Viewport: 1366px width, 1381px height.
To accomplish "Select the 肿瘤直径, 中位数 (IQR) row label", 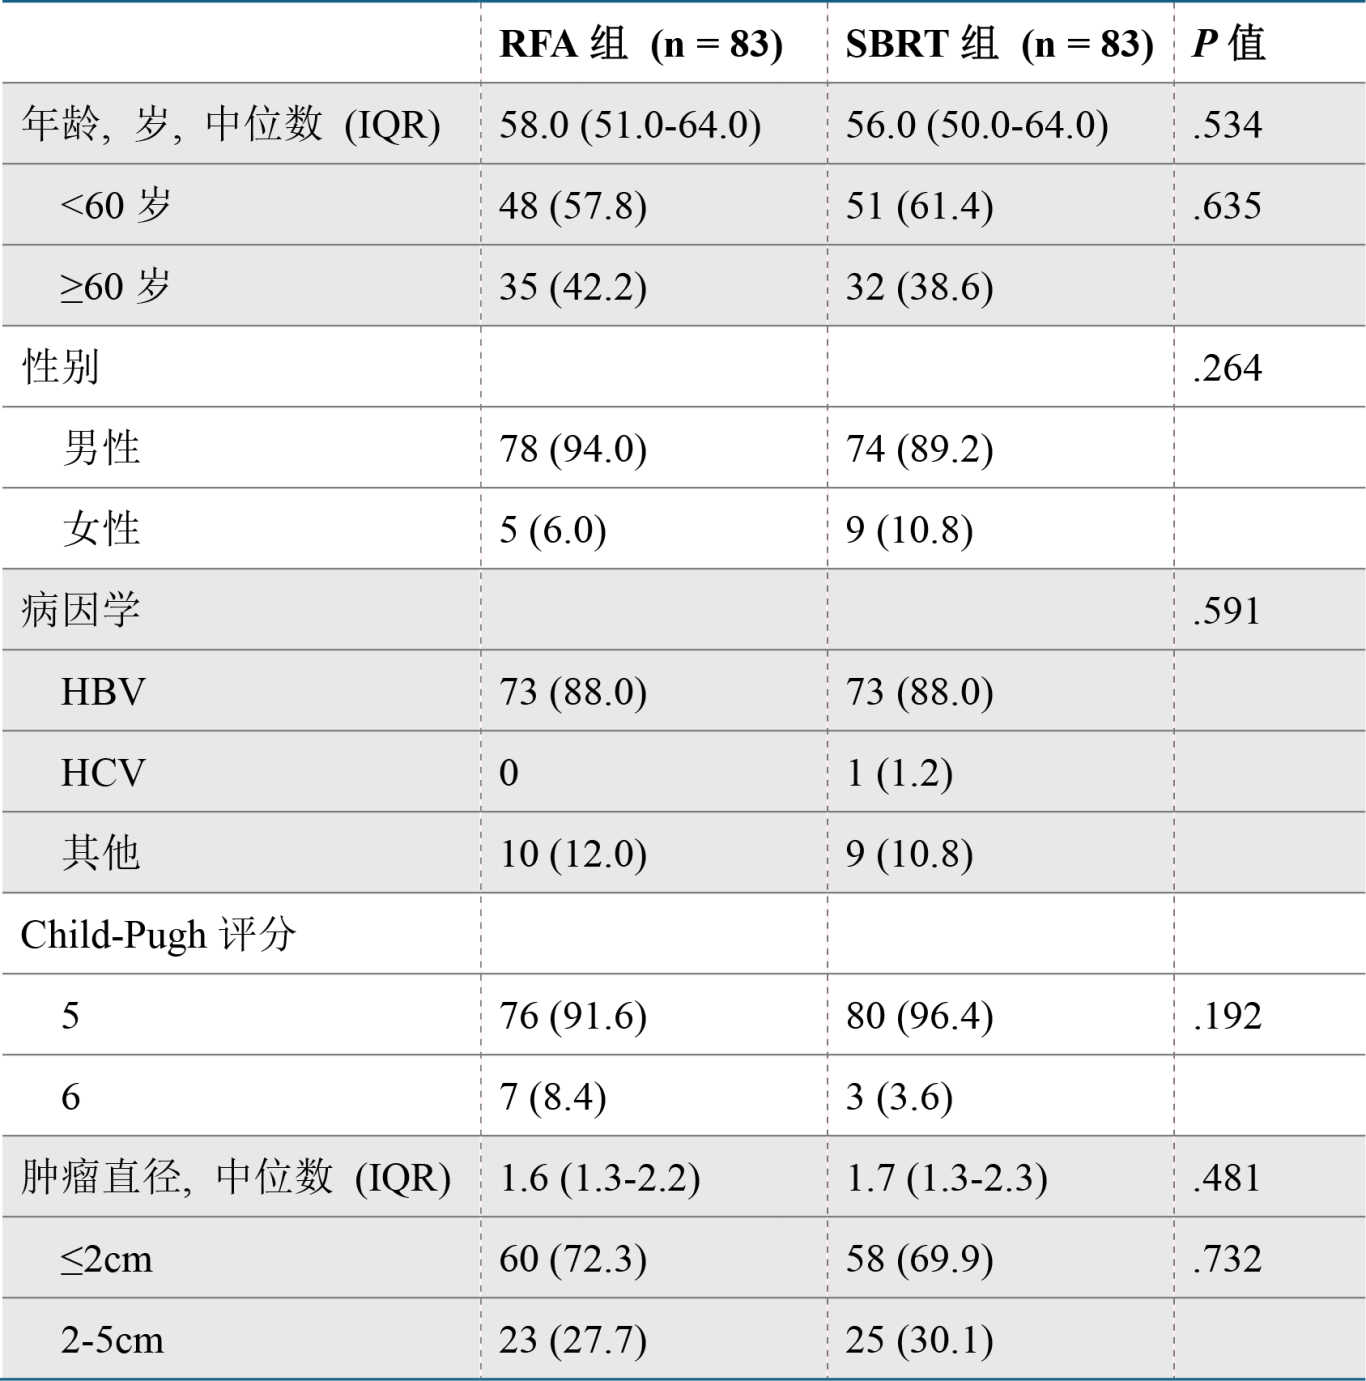I will (236, 1178).
